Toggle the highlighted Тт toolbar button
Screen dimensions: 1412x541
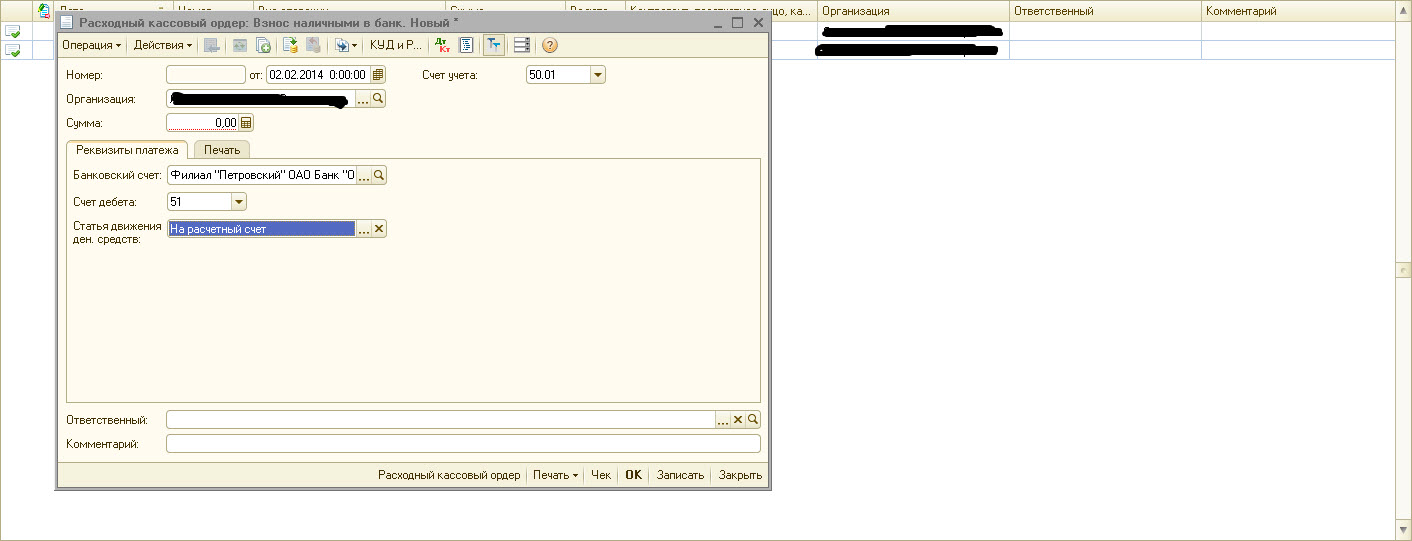click(494, 45)
